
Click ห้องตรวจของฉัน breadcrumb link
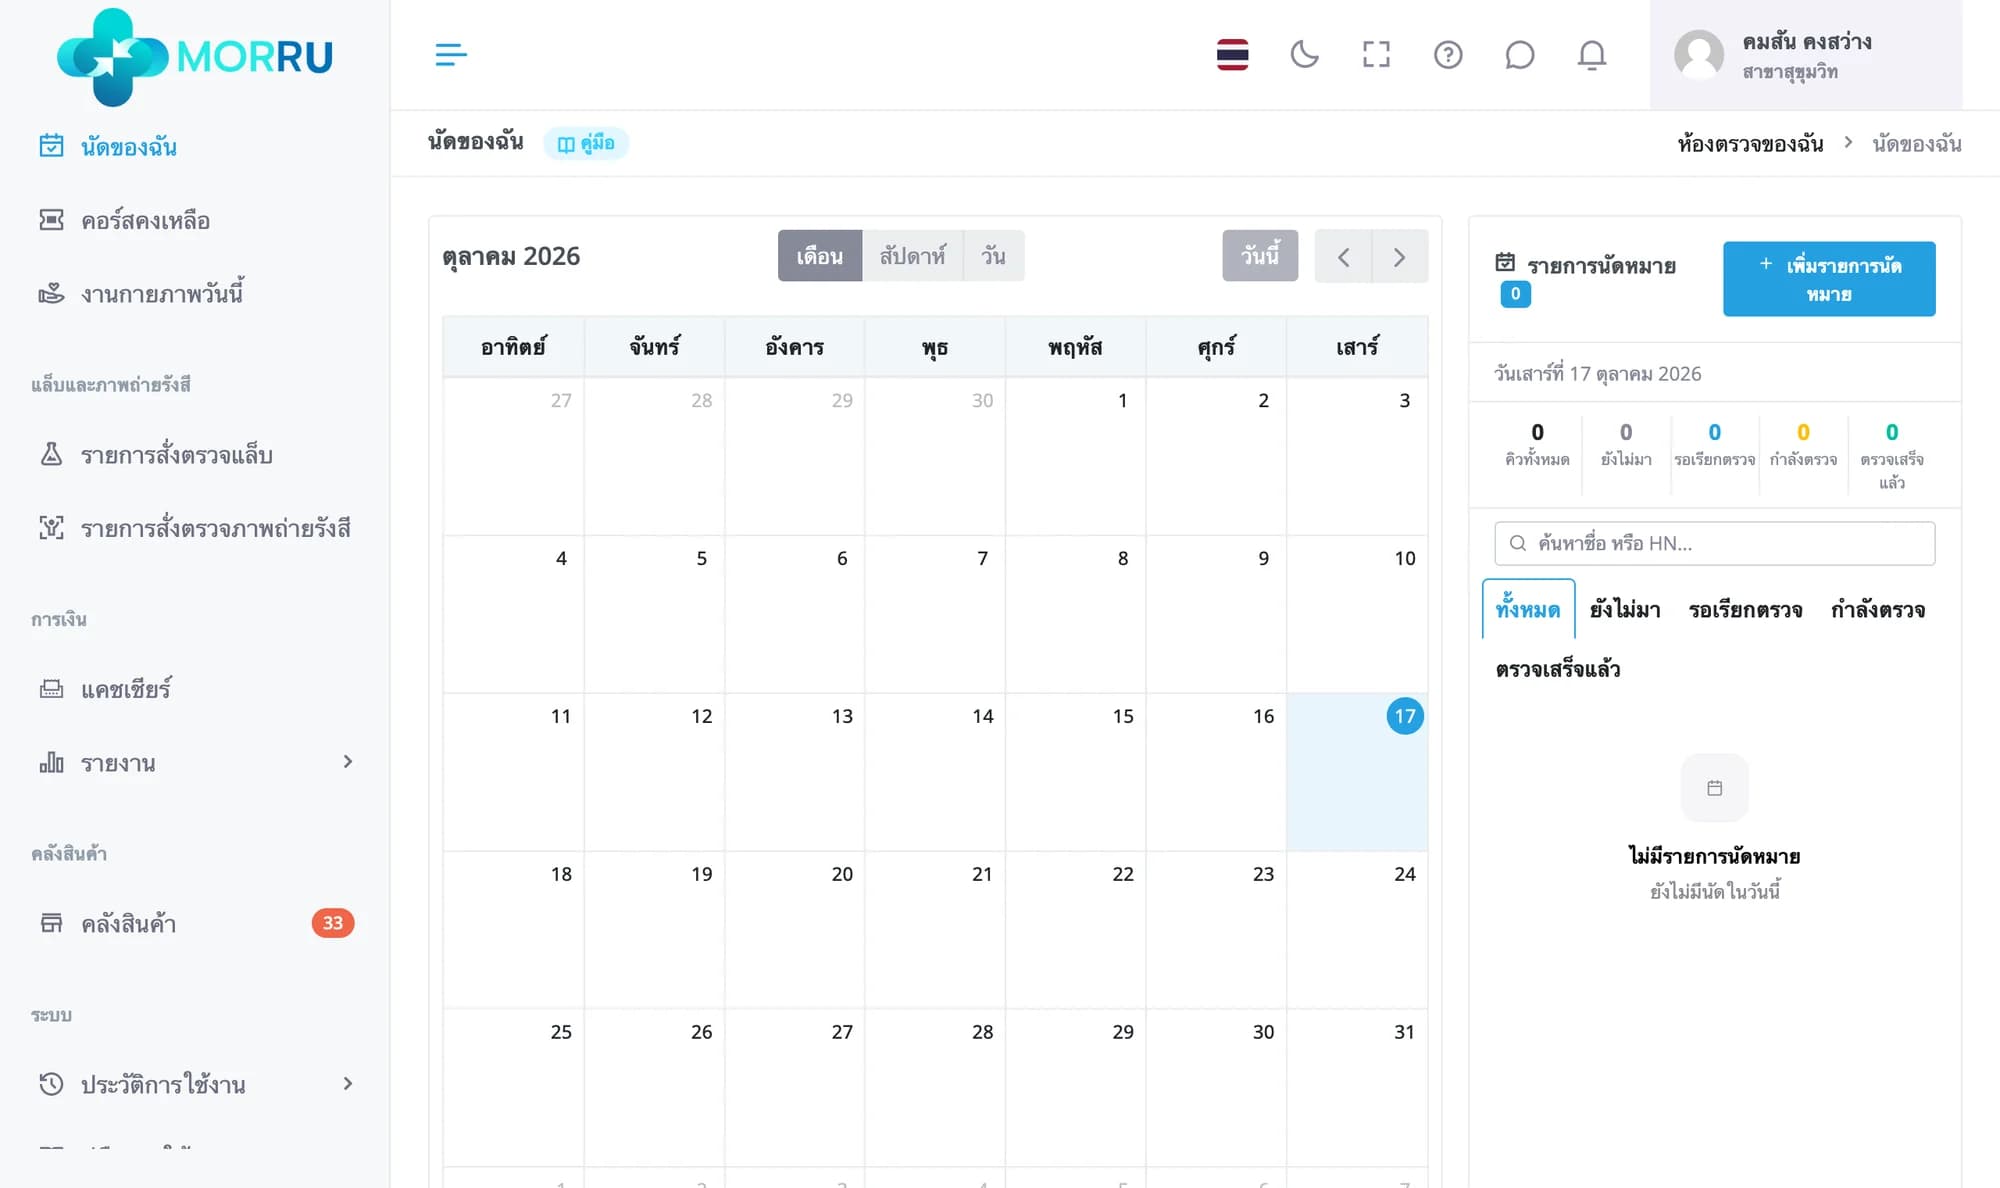tap(1750, 143)
